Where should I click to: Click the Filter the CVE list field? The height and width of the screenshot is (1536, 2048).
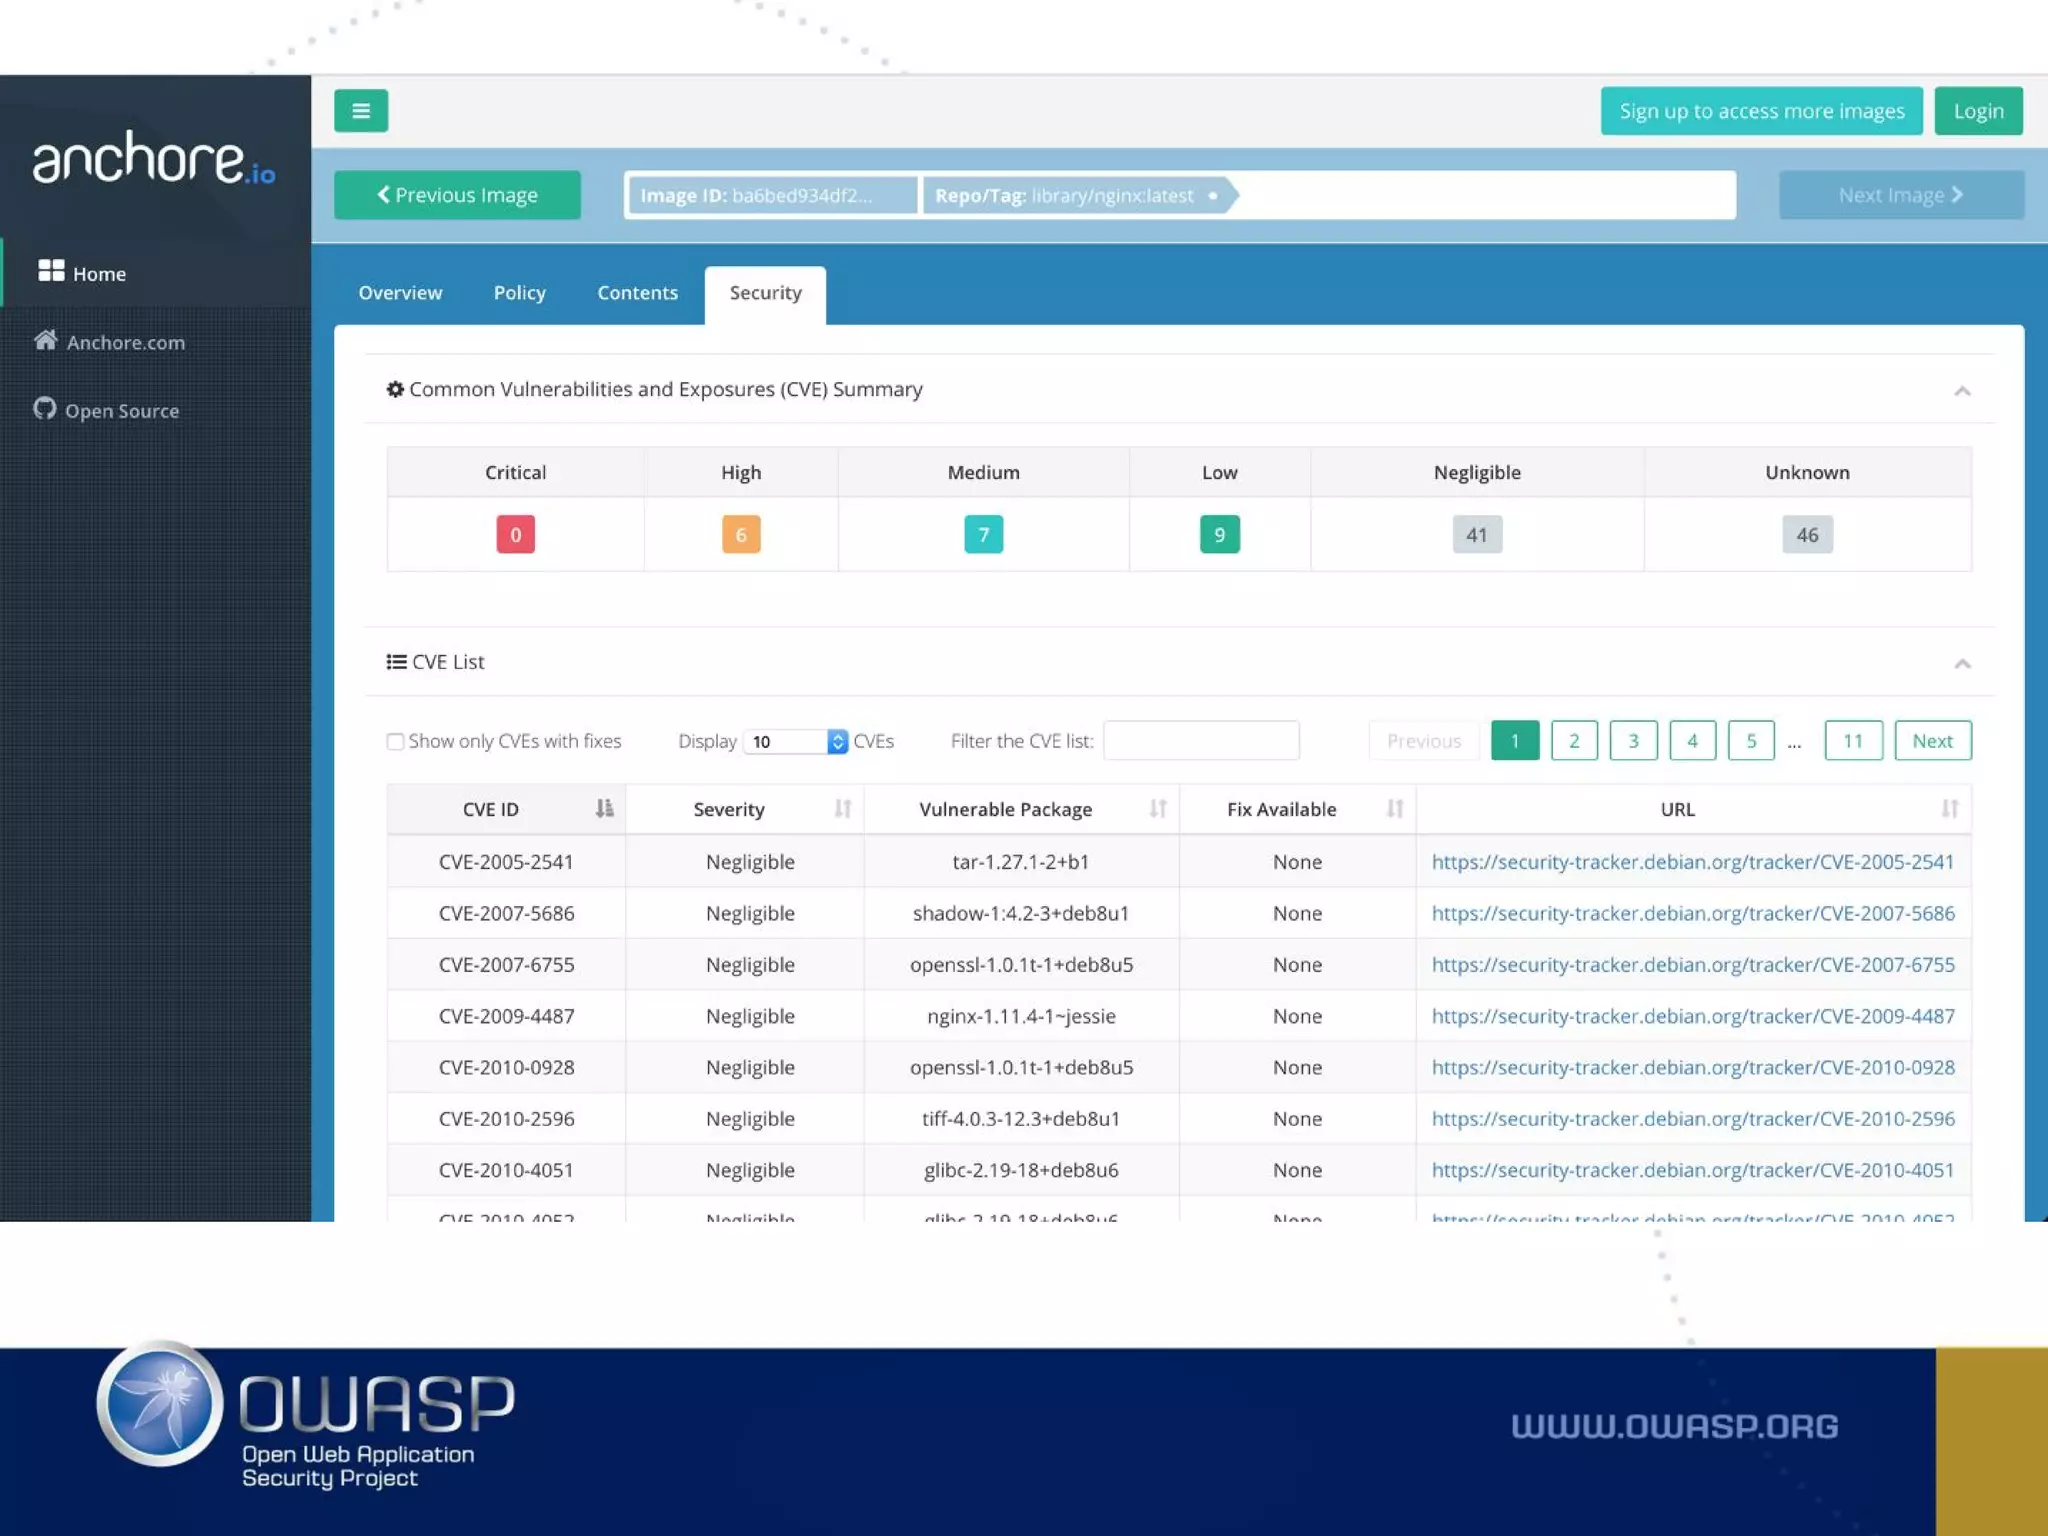[x=1200, y=741]
